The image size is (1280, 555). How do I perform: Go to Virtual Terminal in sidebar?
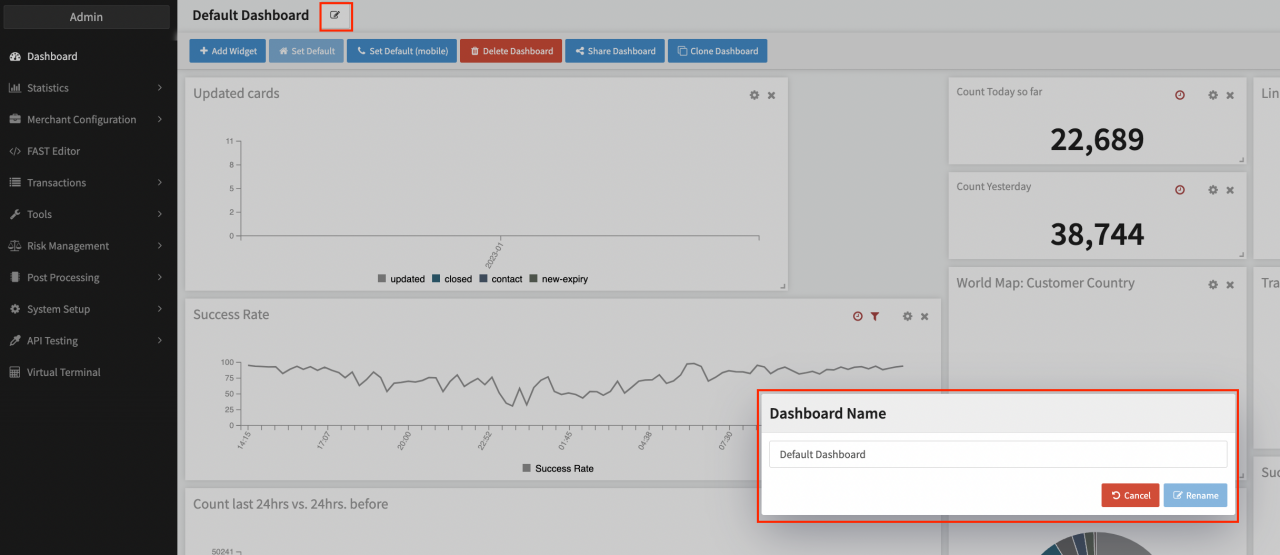coord(63,372)
